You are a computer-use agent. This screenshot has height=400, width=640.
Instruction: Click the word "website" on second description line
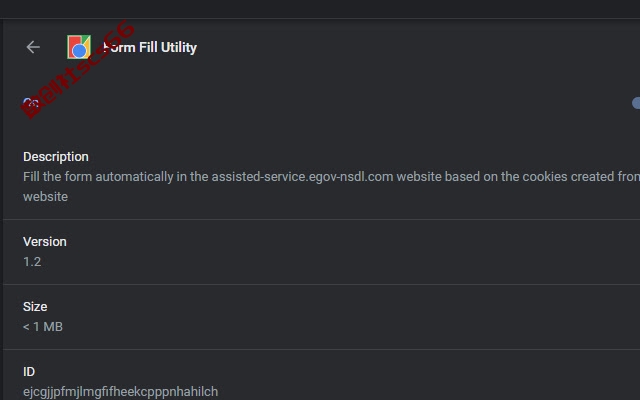click(45, 197)
